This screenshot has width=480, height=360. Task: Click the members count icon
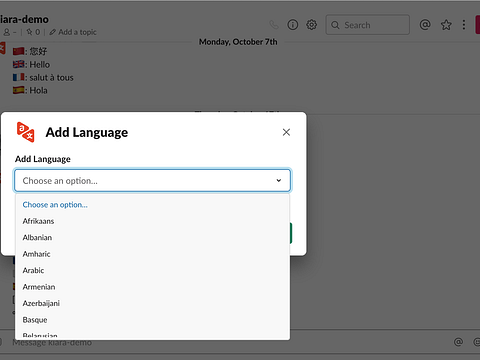coord(7,32)
